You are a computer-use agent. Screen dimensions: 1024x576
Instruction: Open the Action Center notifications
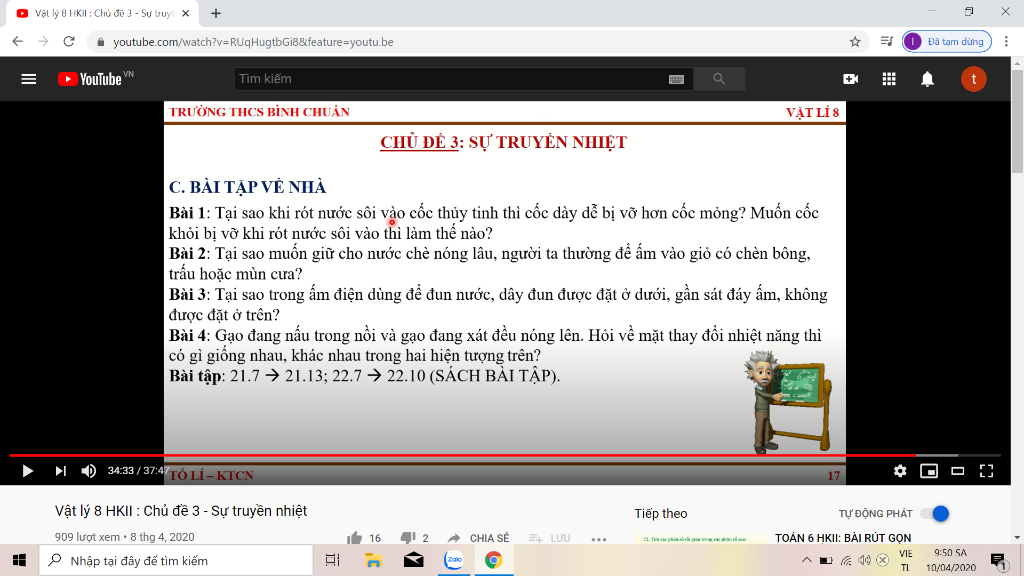998,560
